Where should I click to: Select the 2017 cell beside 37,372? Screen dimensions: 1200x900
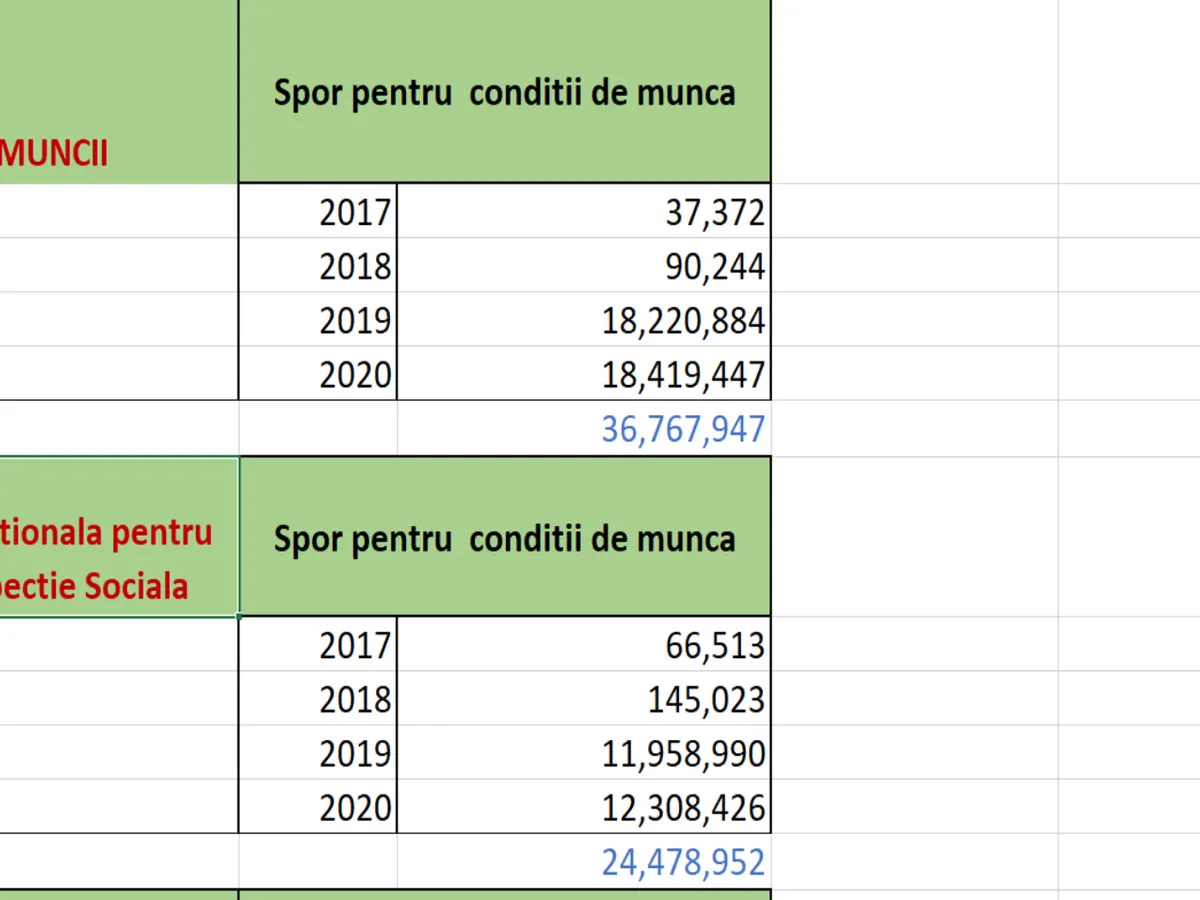point(318,211)
